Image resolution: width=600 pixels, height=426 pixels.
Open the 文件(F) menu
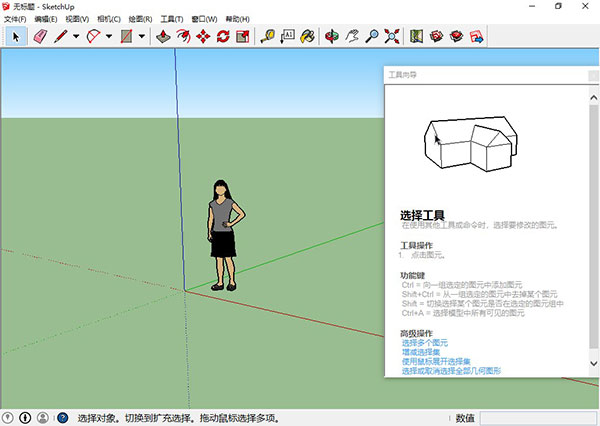tap(15, 19)
